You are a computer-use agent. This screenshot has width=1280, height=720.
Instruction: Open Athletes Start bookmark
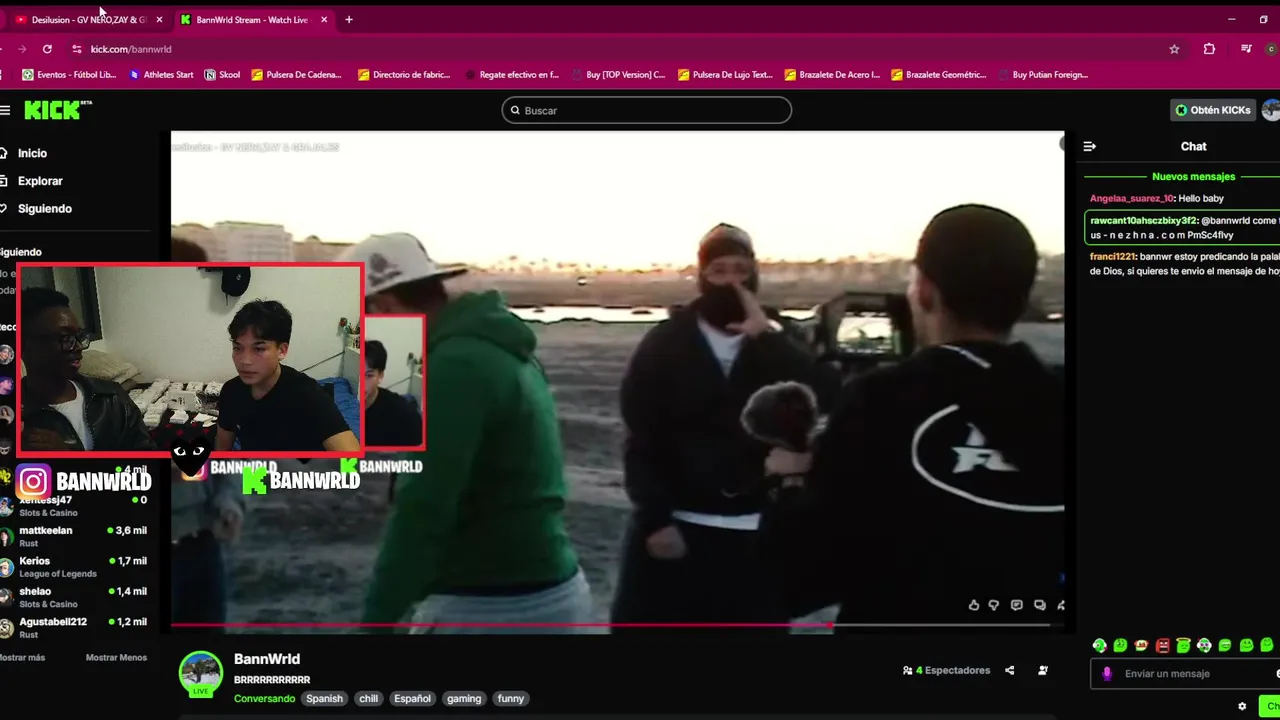pyautogui.click(x=161, y=75)
